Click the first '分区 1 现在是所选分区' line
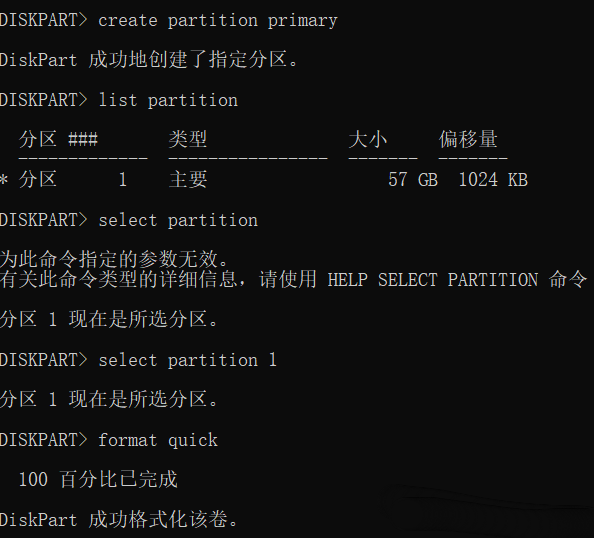The width and height of the screenshot is (594, 538). pyautogui.click(x=109, y=319)
